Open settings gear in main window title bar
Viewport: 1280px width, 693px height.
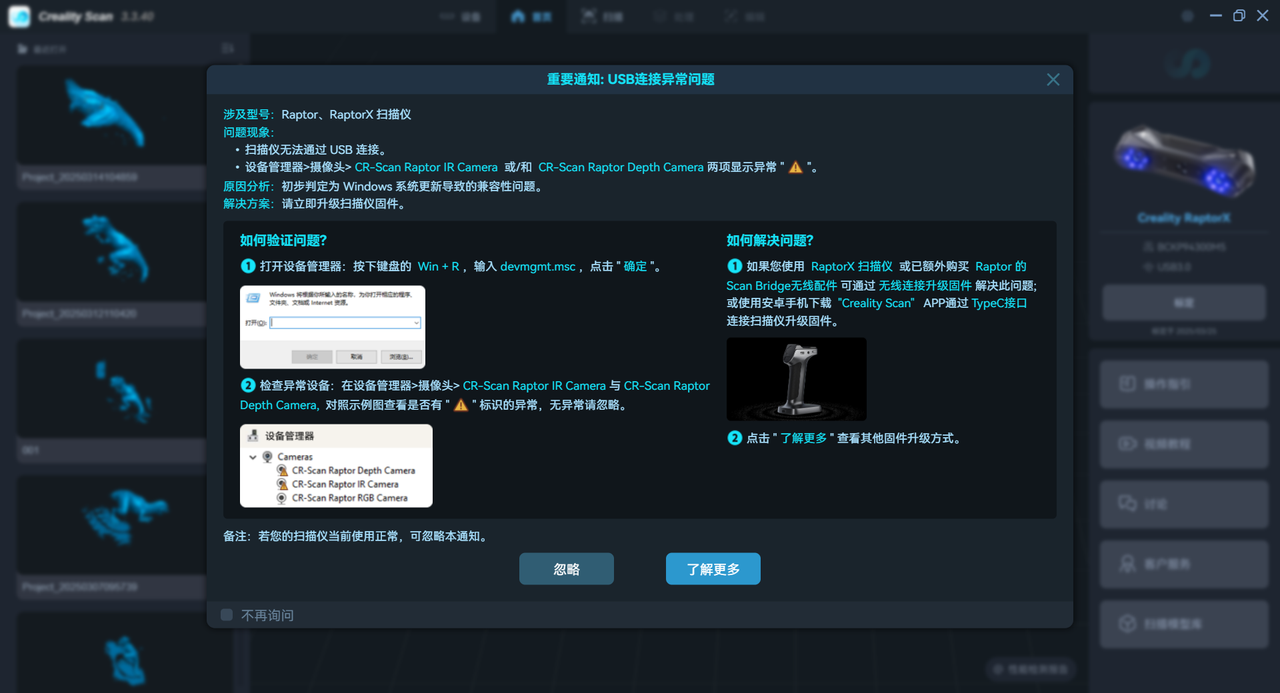coord(1188,16)
